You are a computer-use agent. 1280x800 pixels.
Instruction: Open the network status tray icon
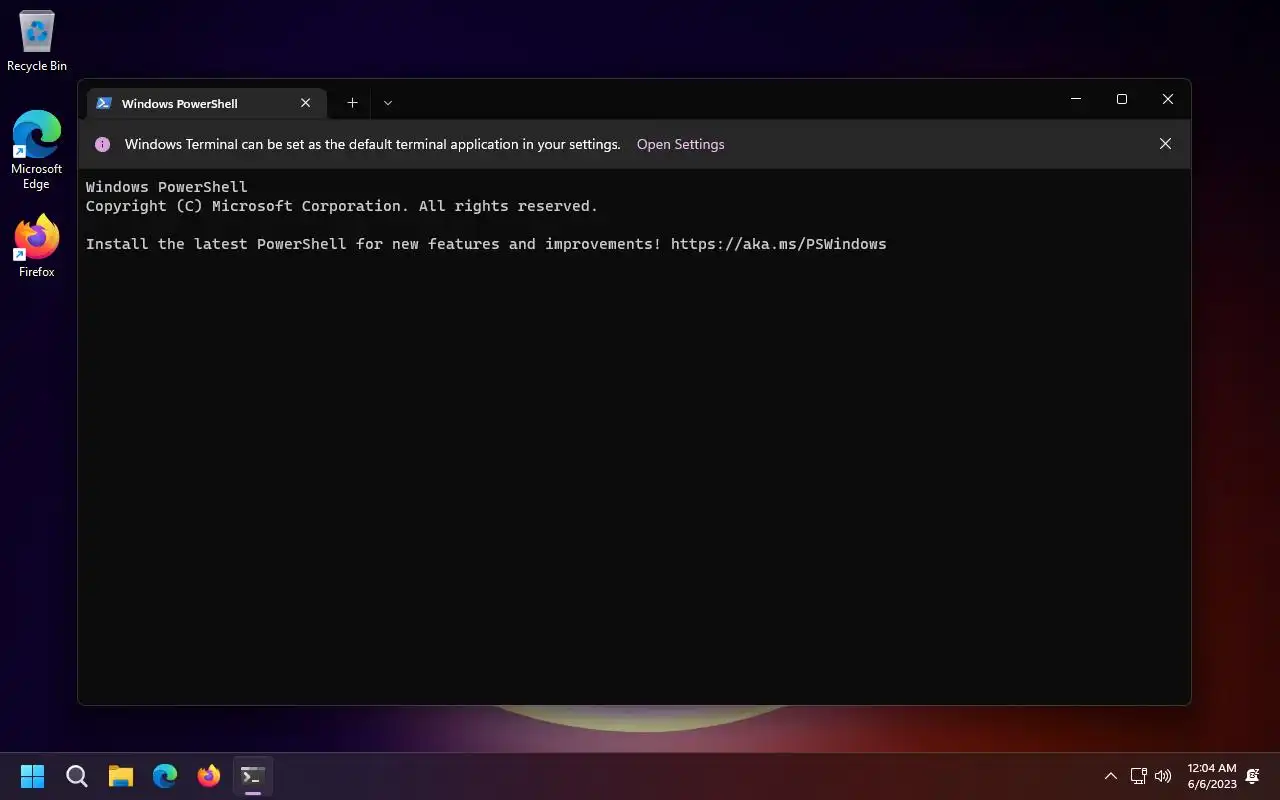point(1138,776)
